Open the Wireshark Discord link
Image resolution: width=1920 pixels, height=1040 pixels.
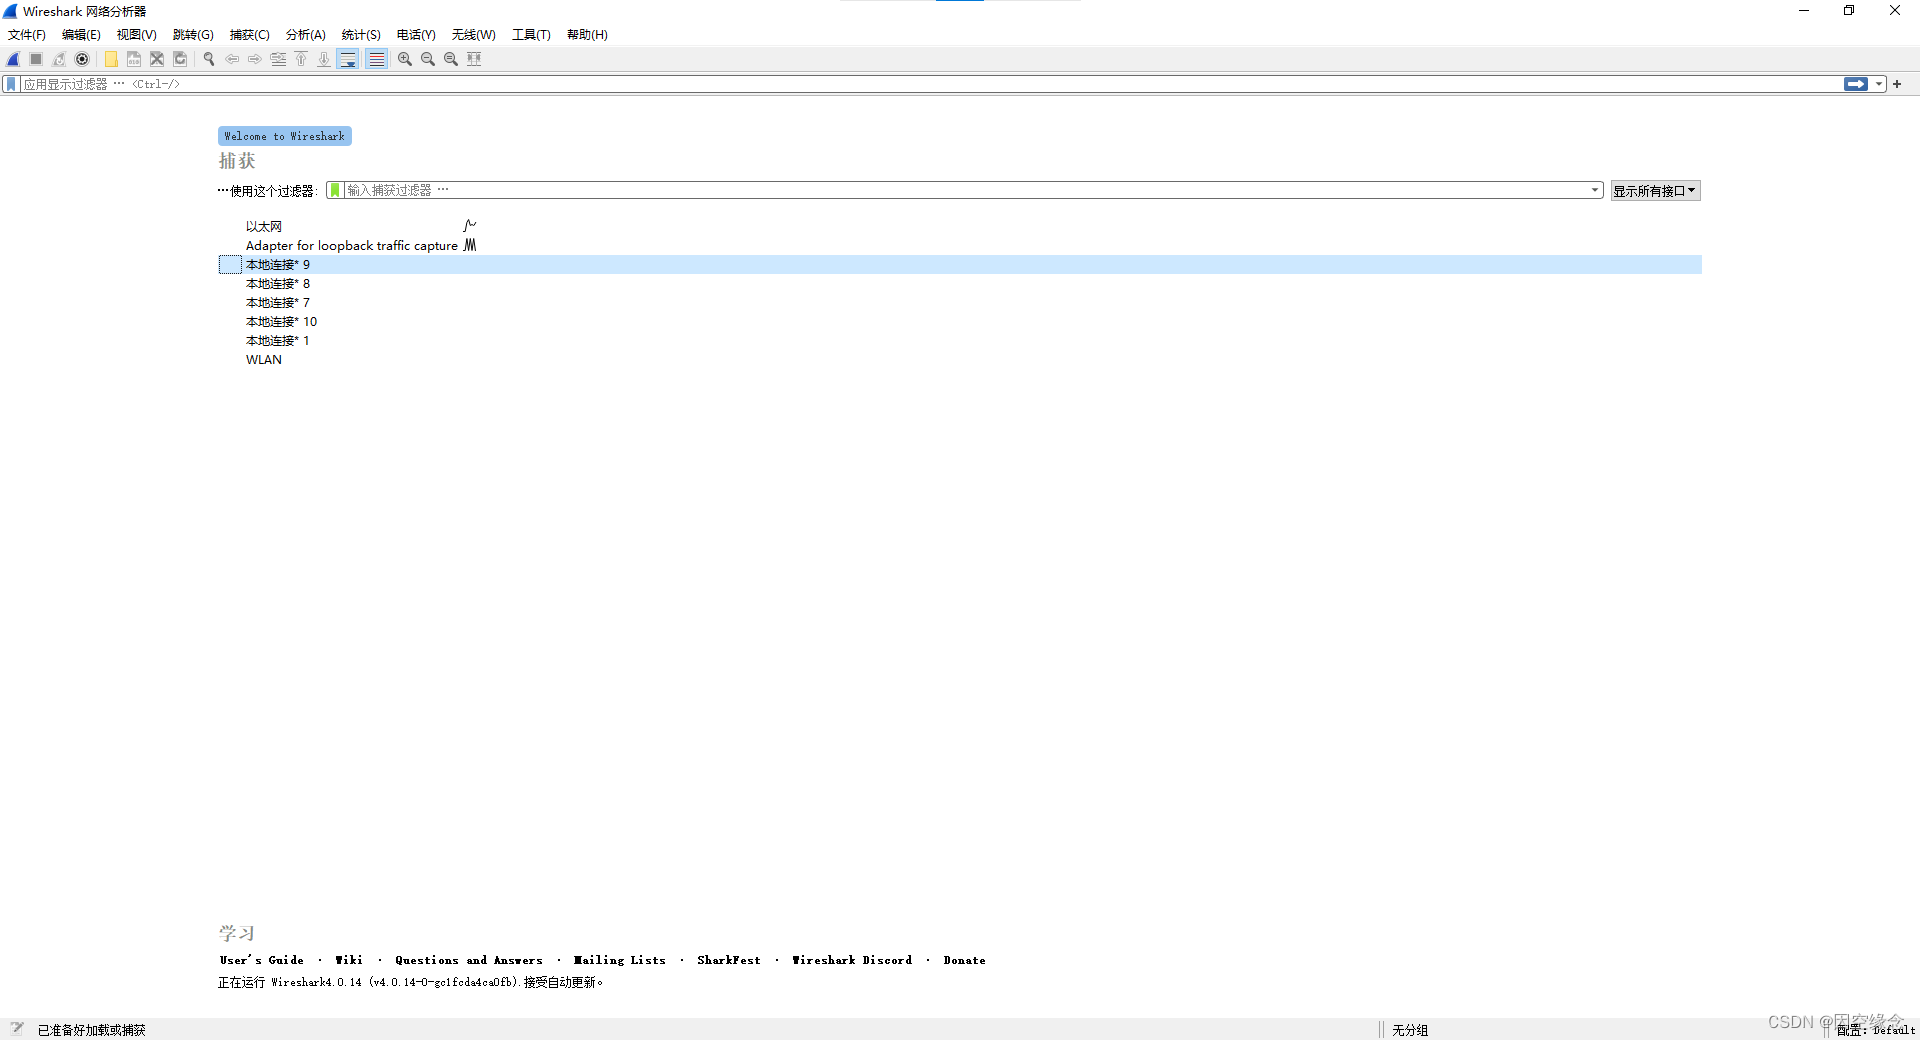click(x=852, y=960)
